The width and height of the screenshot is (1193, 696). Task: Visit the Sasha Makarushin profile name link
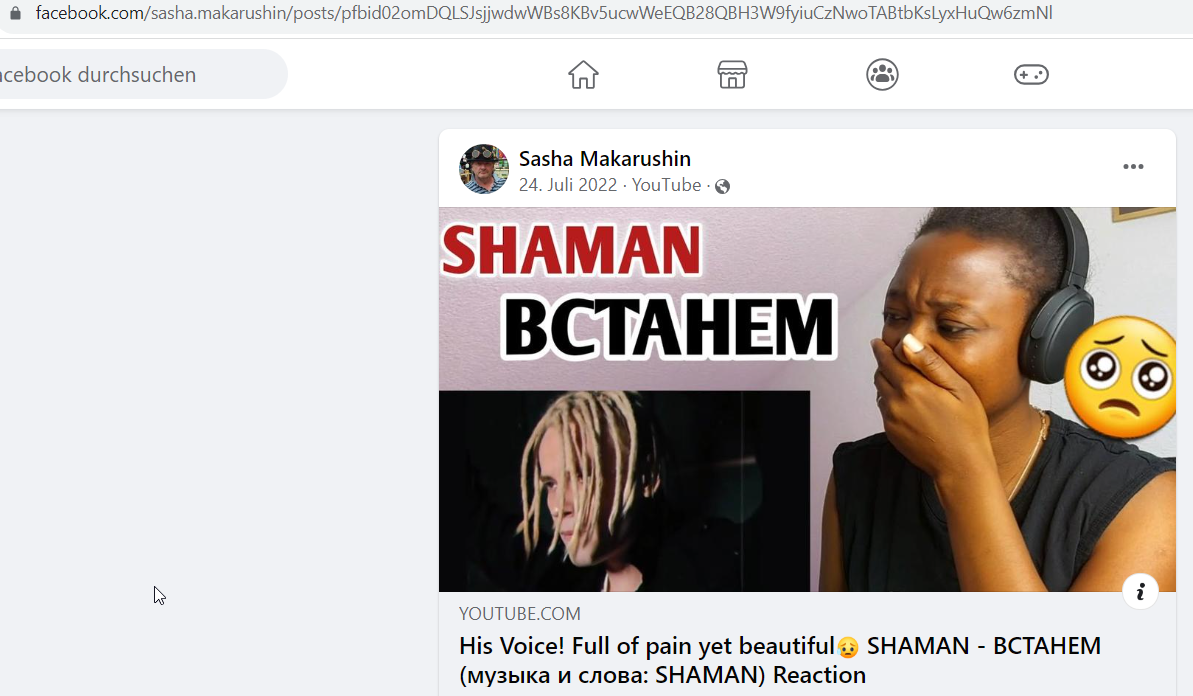pos(605,158)
